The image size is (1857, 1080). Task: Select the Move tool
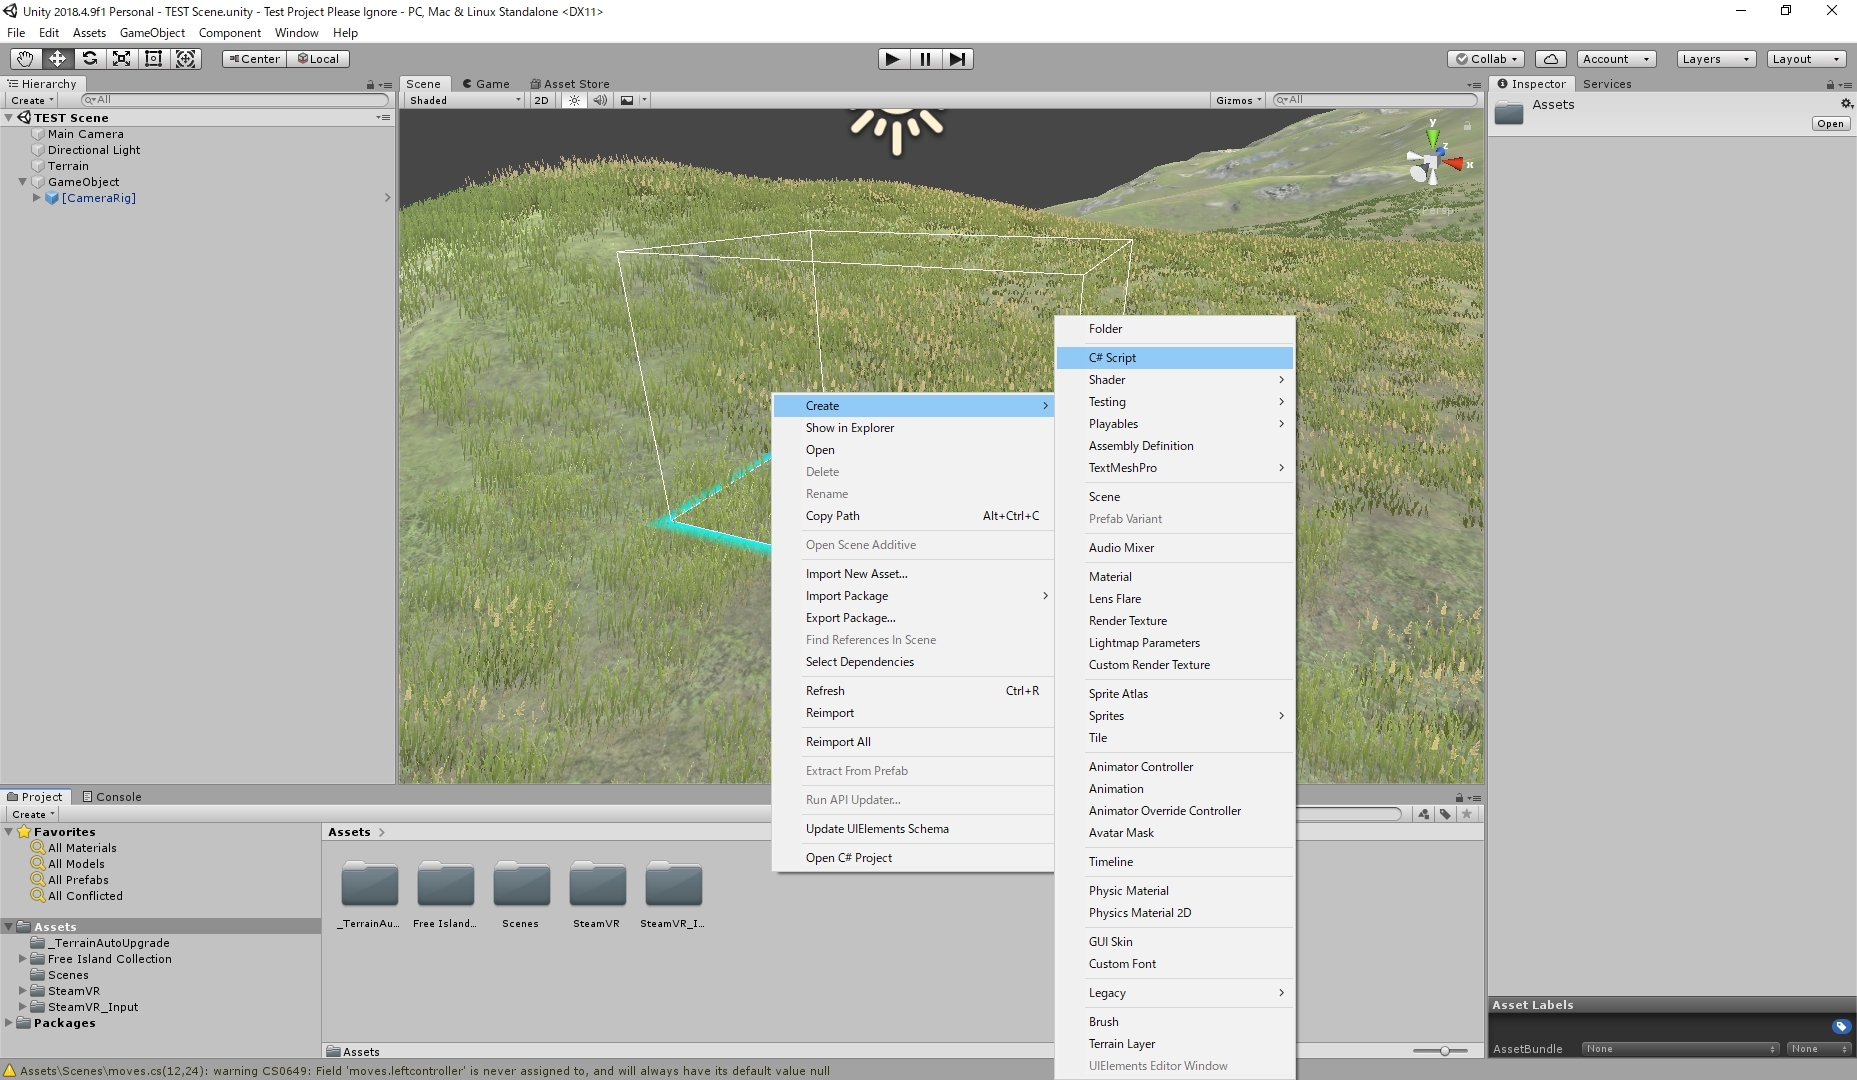[57, 59]
